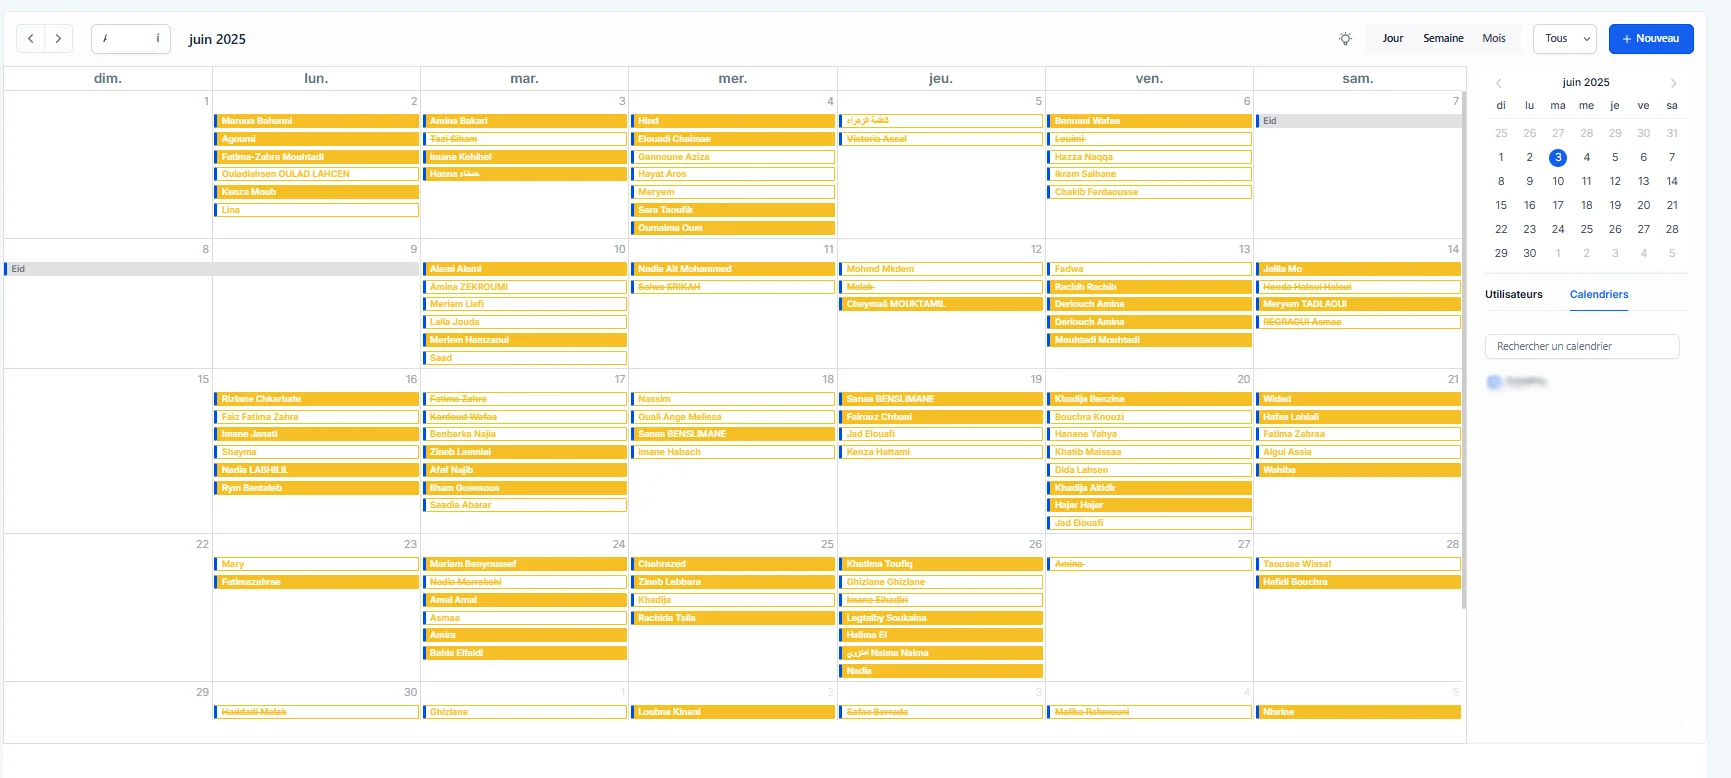Click the calendar grid vertical scrollbar
1731x778 pixels.
click(x=1464, y=350)
